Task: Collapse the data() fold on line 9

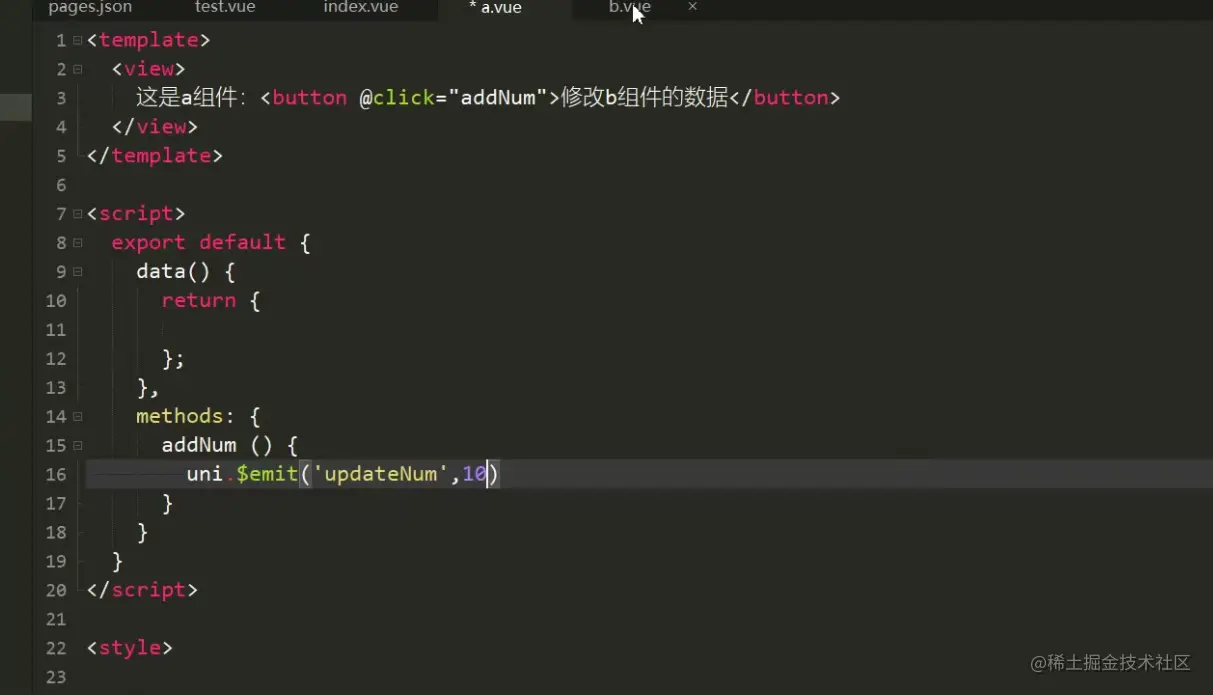Action: 78,272
